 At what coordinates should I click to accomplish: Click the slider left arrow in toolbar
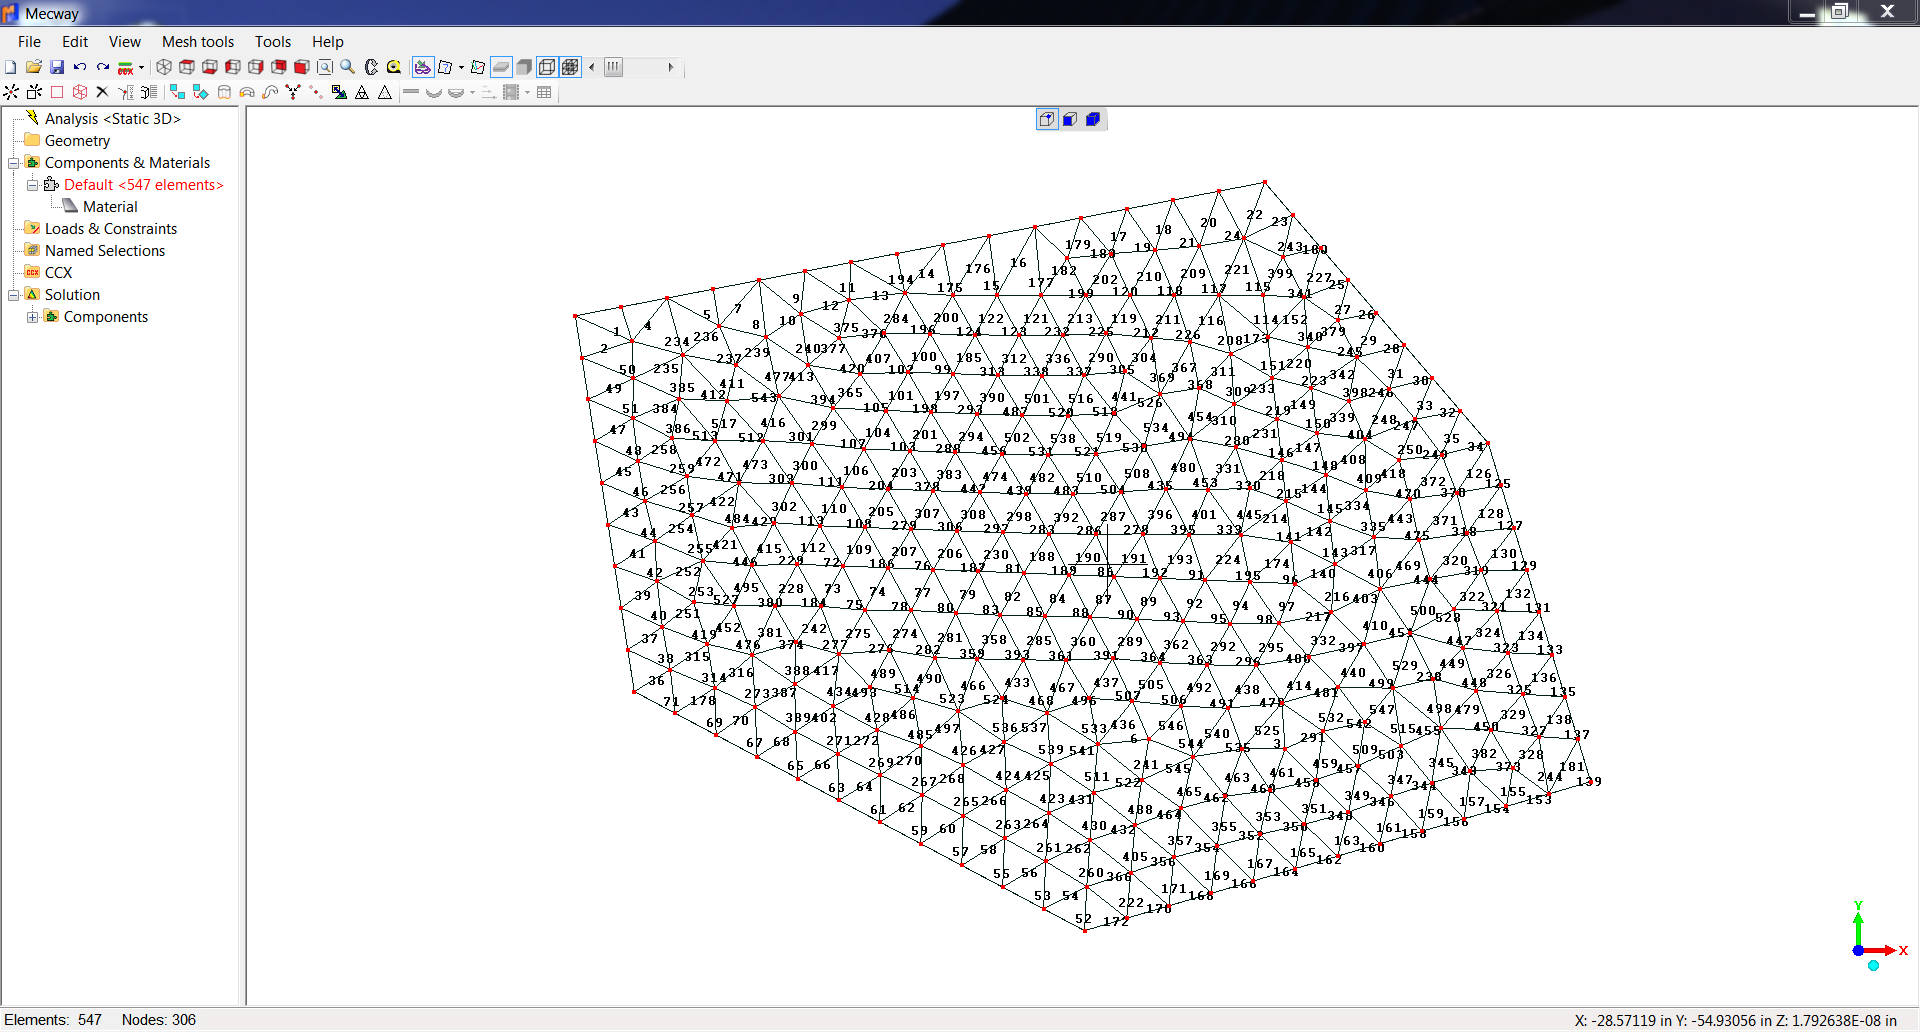[x=592, y=67]
